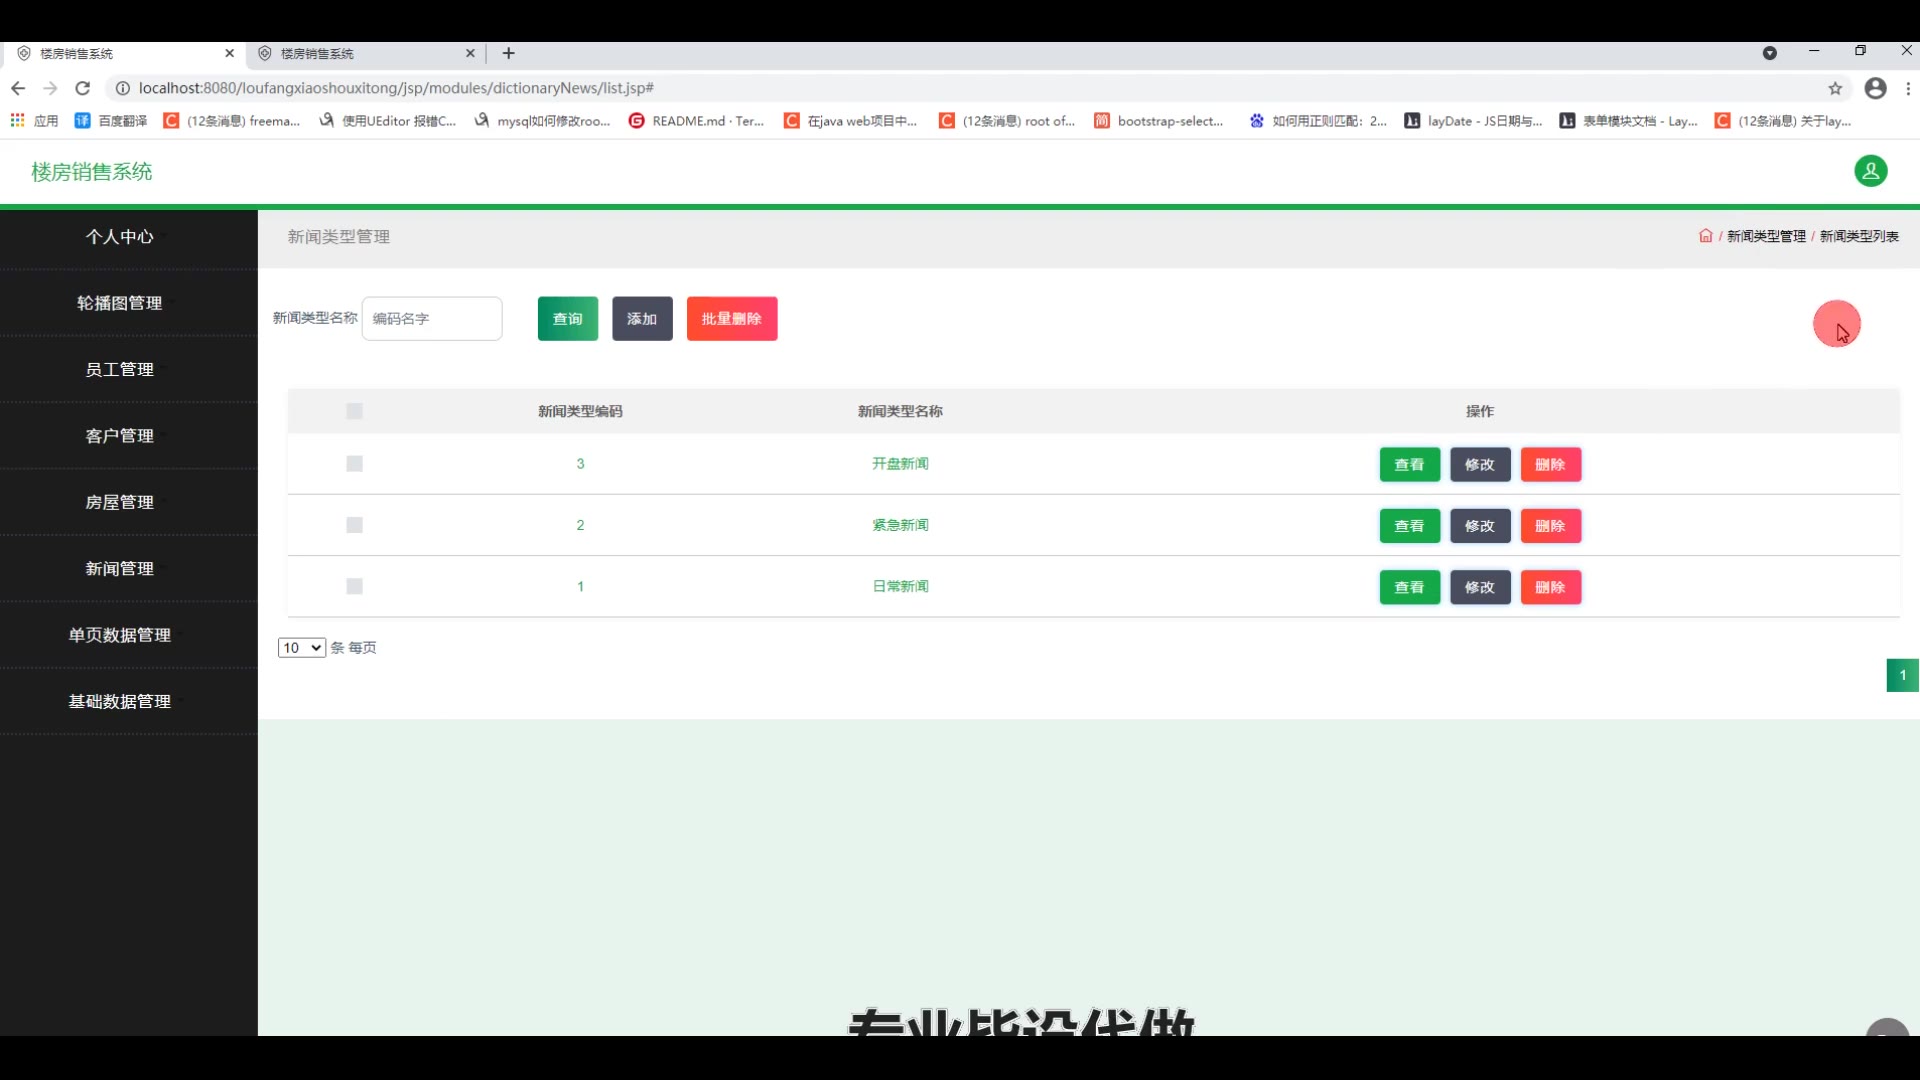Click the tab search dropdown circle icon
This screenshot has height=1080, width=1920.
pos(1769,53)
